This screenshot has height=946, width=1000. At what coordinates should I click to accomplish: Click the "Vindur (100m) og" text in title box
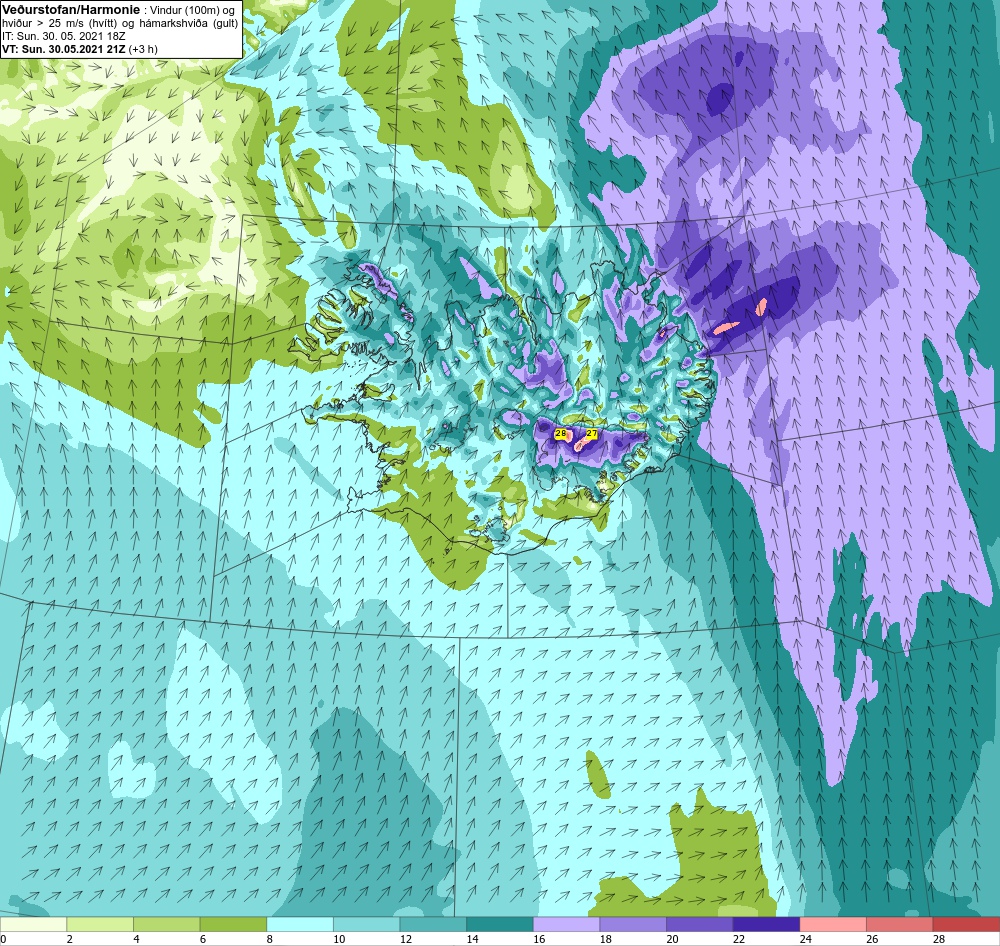pos(193,10)
